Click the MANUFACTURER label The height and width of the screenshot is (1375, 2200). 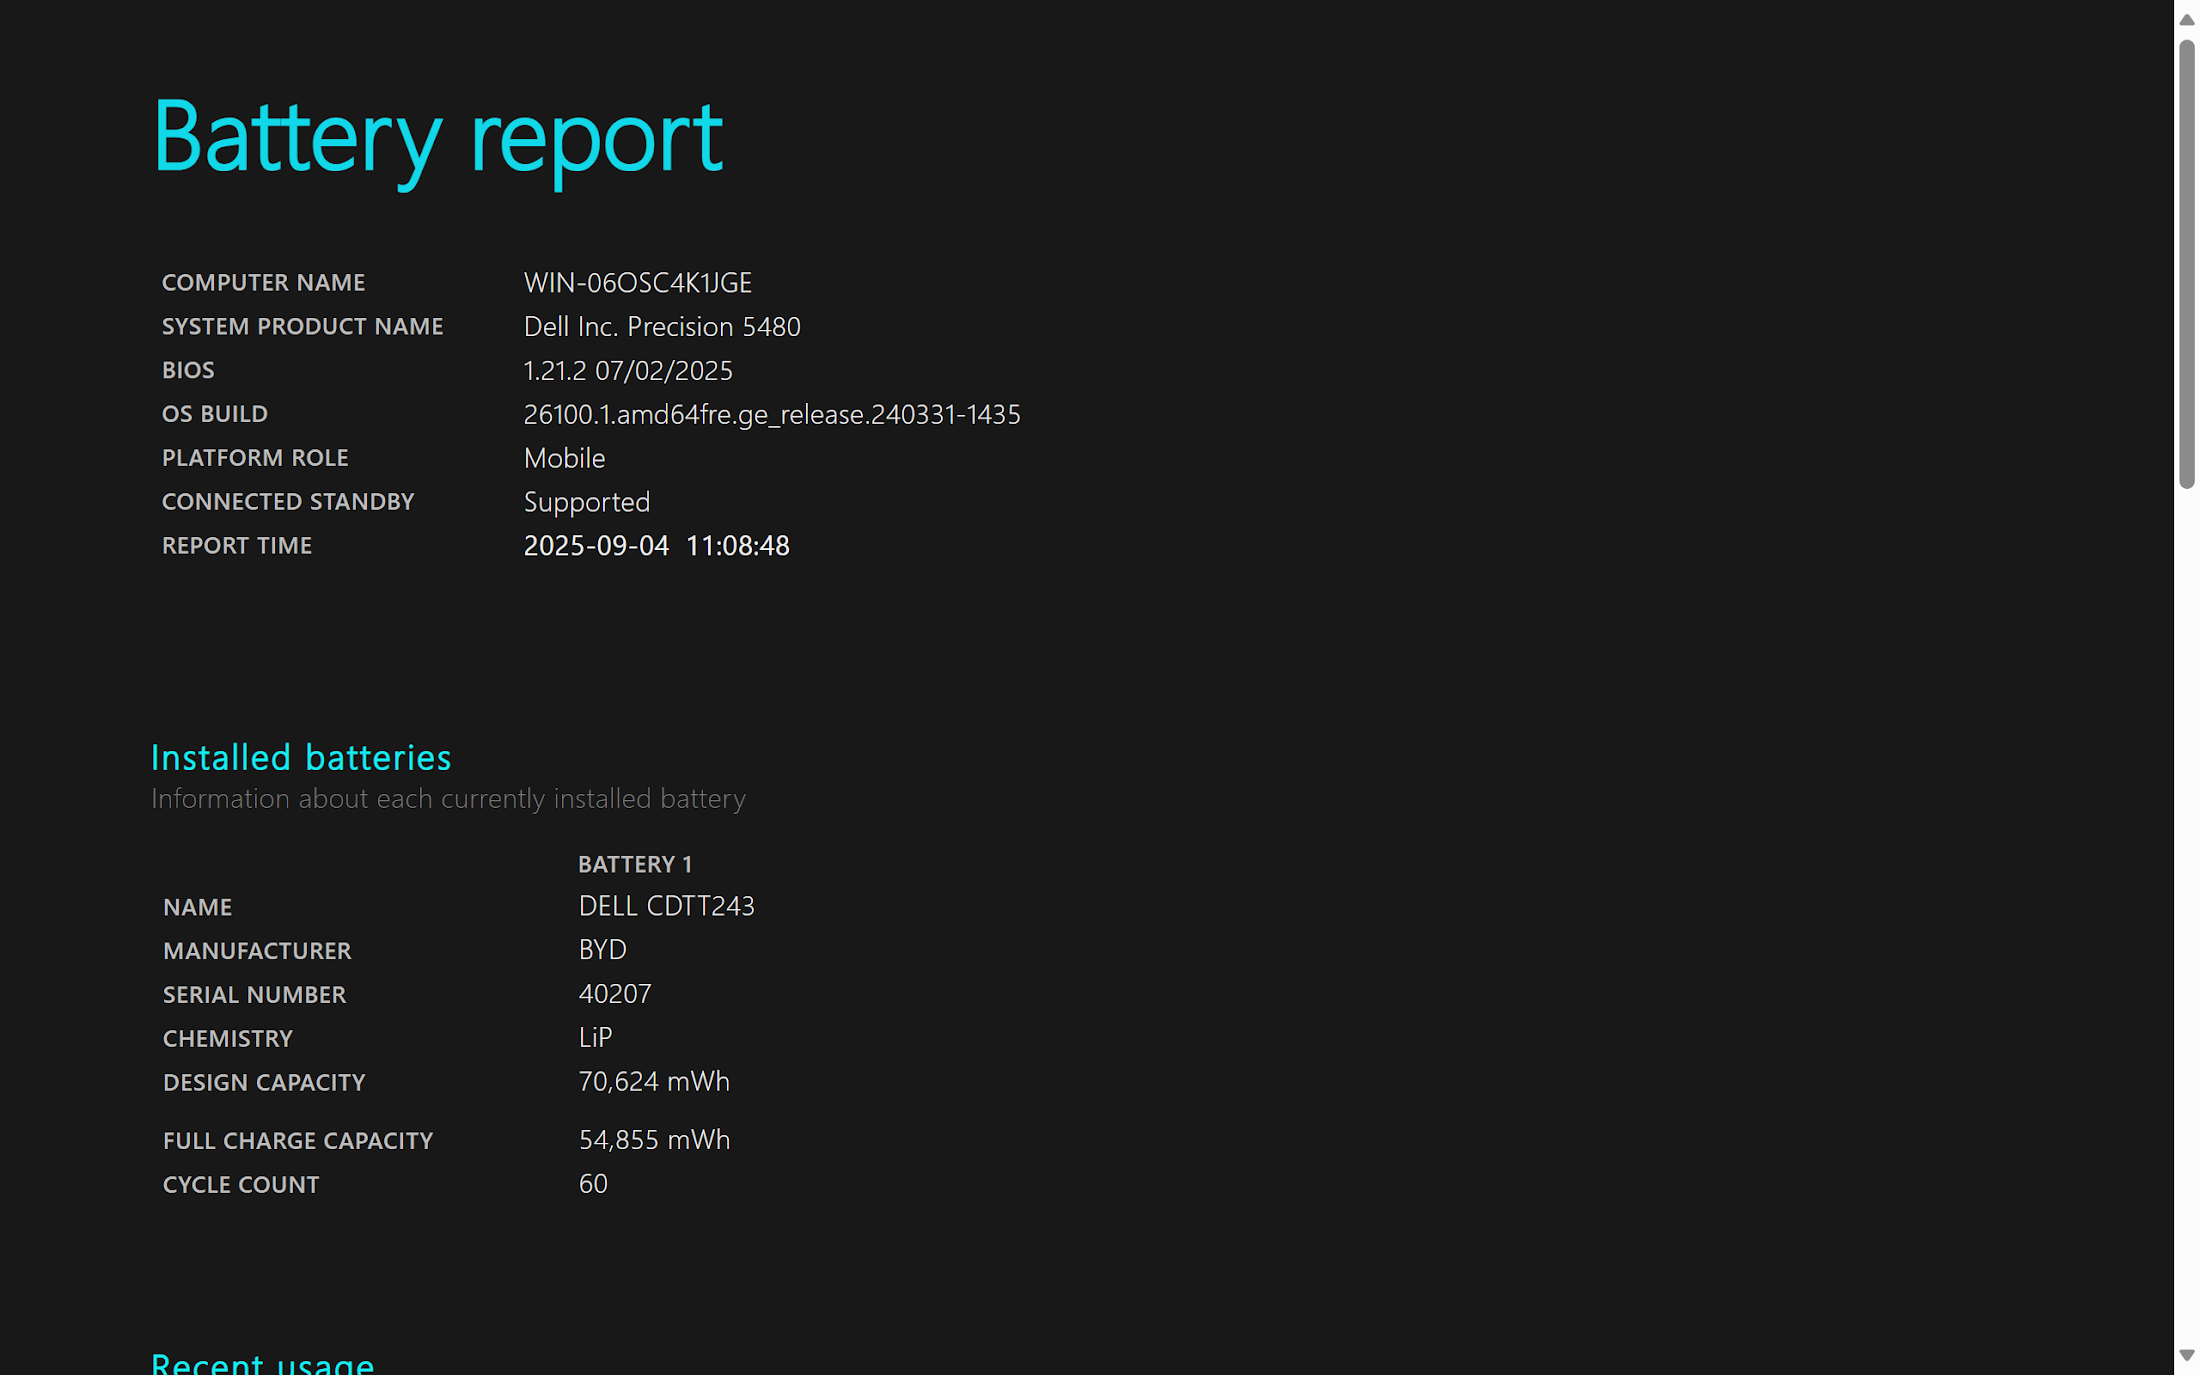pyautogui.click(x=257, y=952)
